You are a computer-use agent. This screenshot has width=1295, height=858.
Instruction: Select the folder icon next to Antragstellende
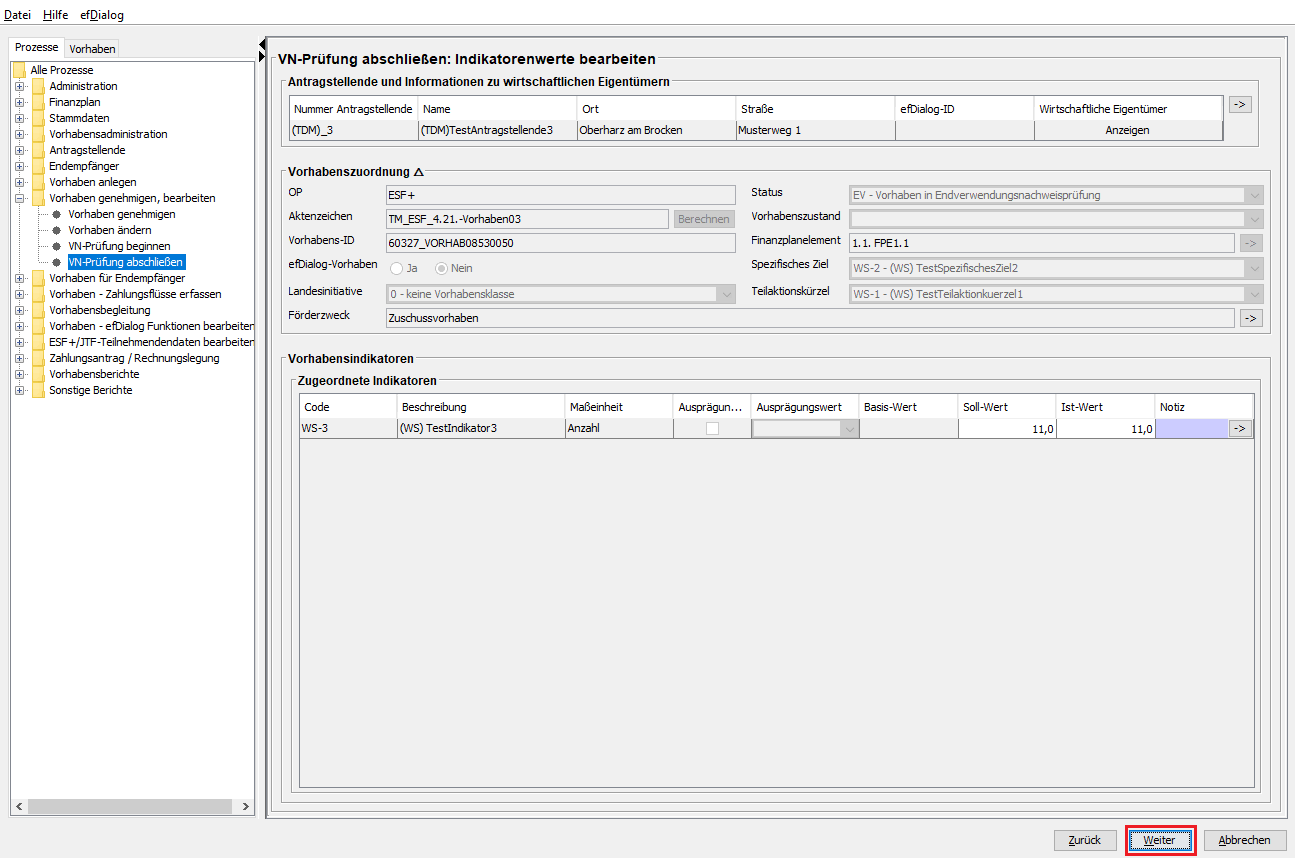pos(39,150)
